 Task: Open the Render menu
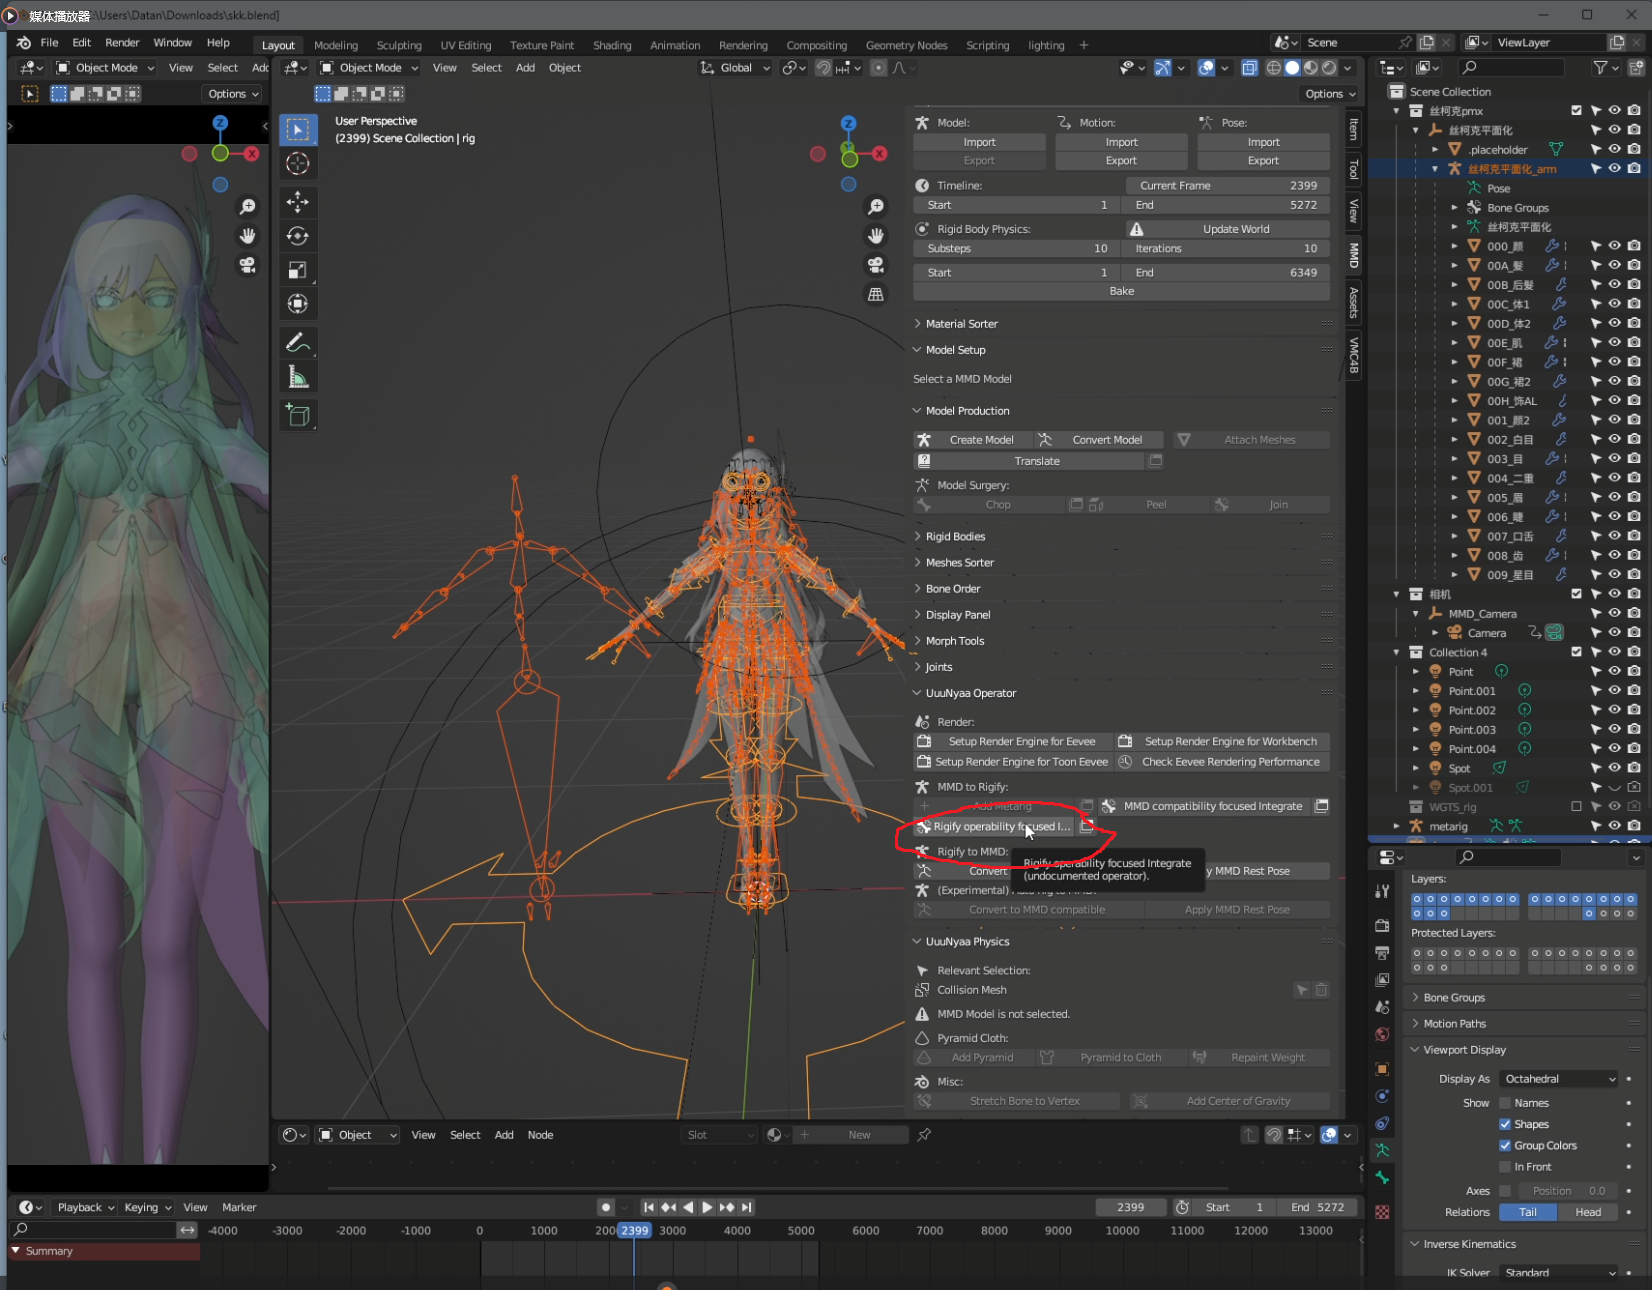click(122, 43)
